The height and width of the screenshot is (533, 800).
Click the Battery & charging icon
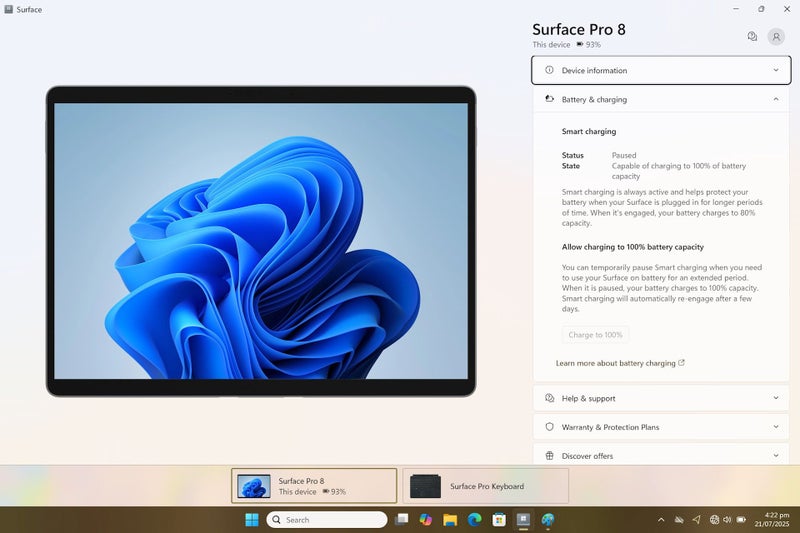pos(549,99)
